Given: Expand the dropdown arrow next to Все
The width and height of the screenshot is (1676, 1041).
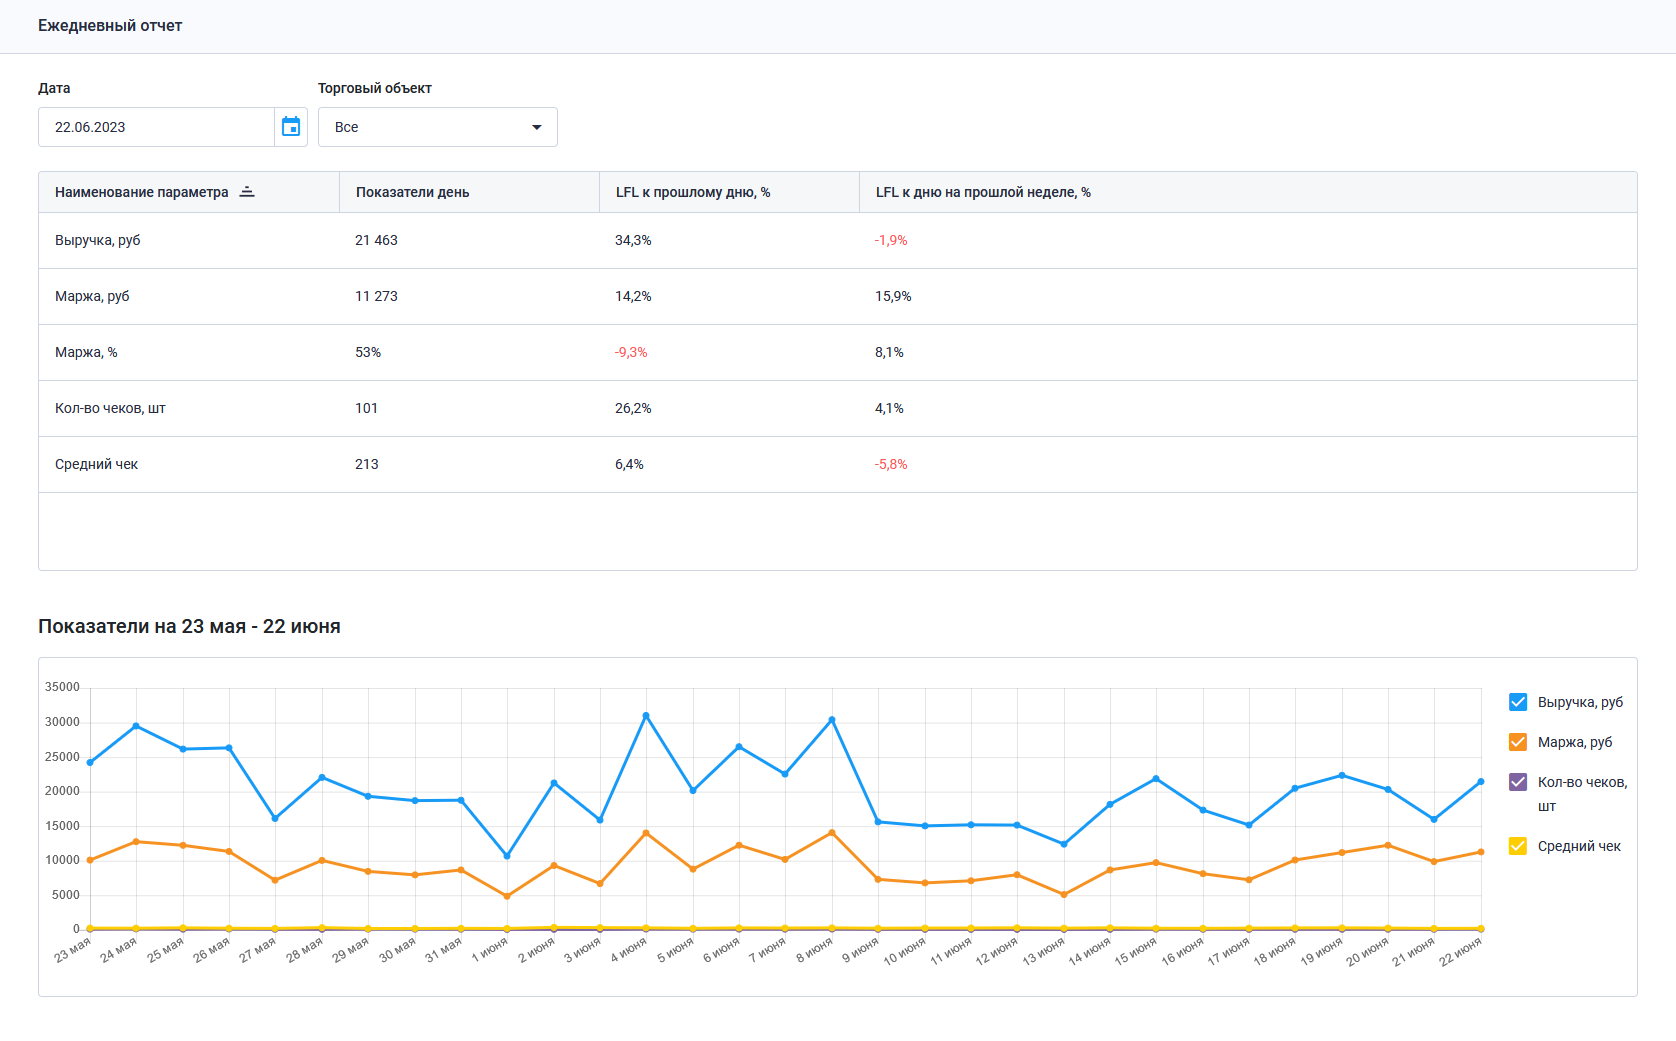Looking at the screenshot, I should tap(537, 127).
